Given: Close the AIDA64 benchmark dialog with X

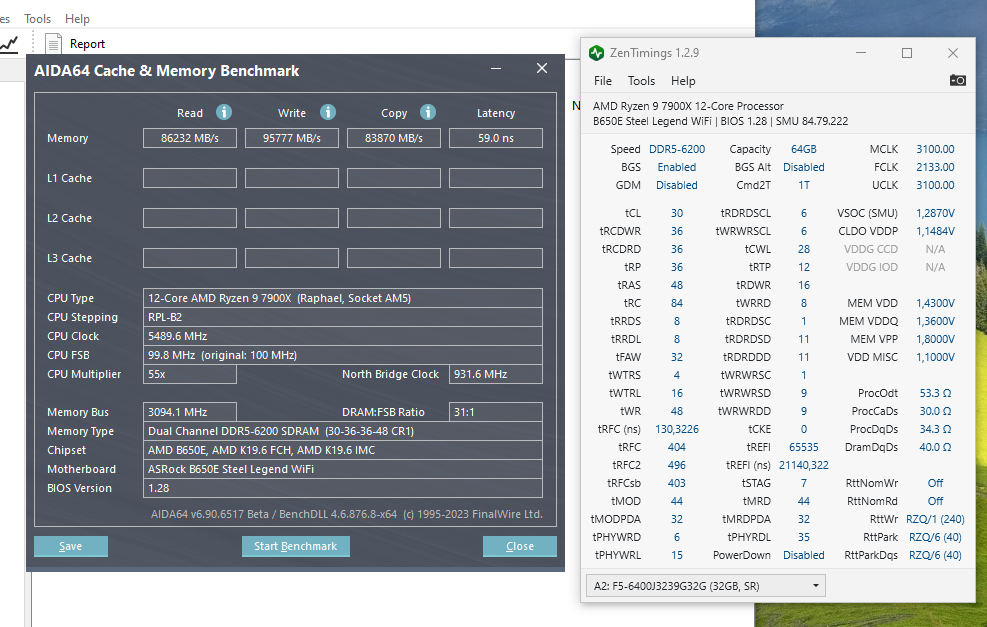Looking at the screenshot, I should click(542, 68).
